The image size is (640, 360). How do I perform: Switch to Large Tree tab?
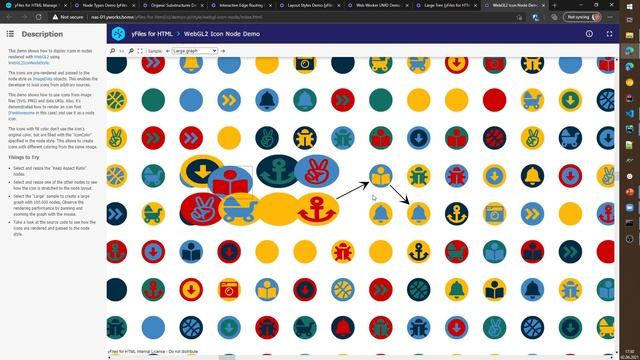point(446,6)
